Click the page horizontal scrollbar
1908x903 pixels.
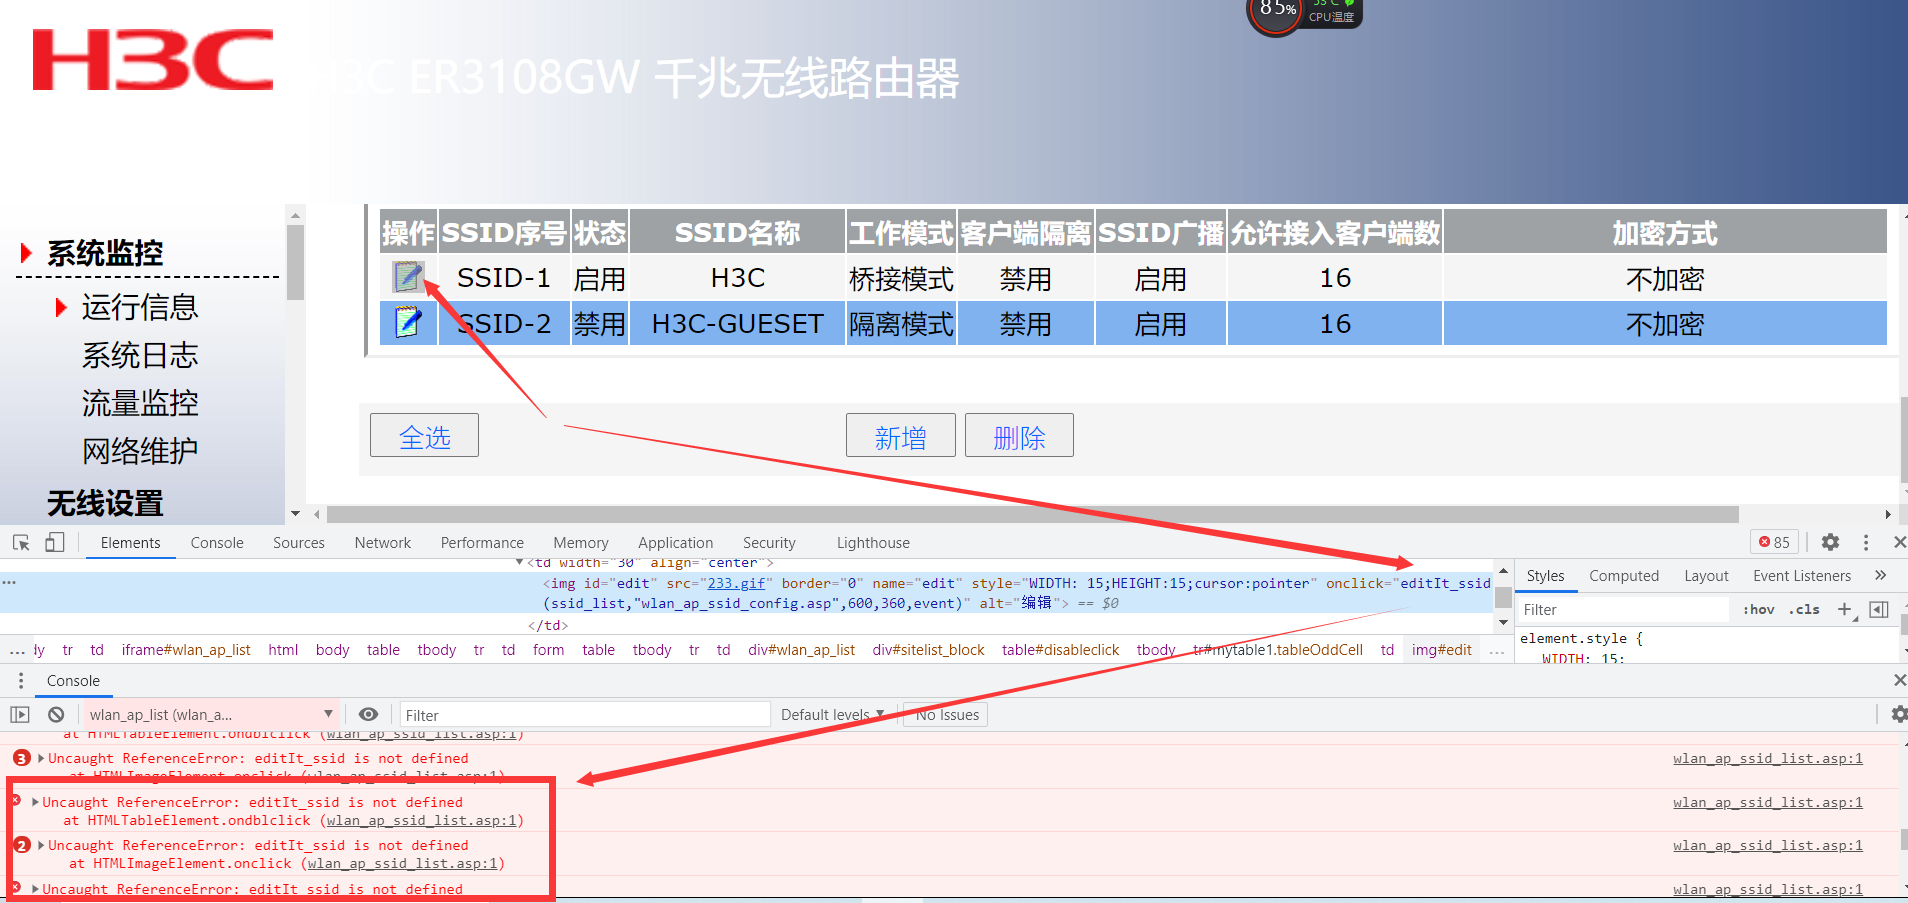point(1032,514)
